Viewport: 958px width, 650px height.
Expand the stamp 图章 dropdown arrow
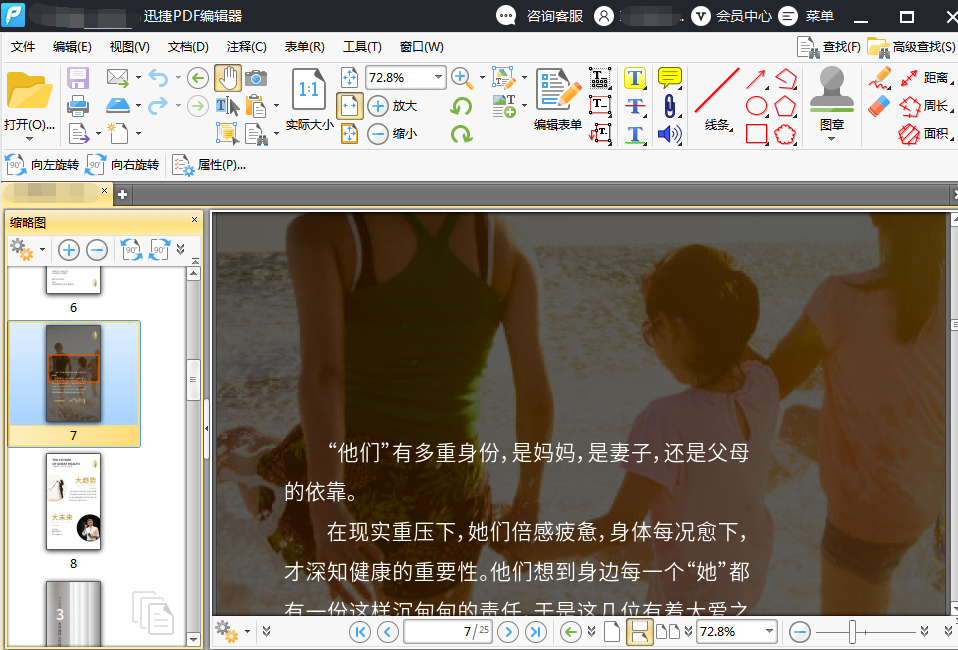(832, 139)
